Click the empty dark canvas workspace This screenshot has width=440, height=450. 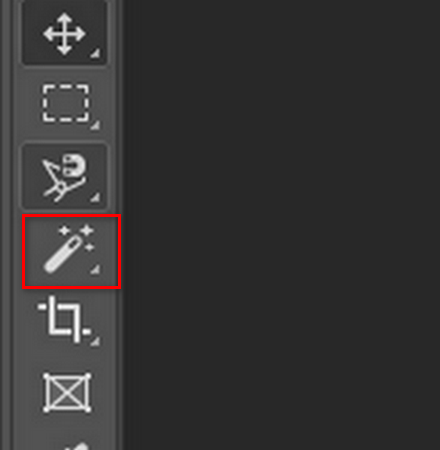[x=282, y=225]
